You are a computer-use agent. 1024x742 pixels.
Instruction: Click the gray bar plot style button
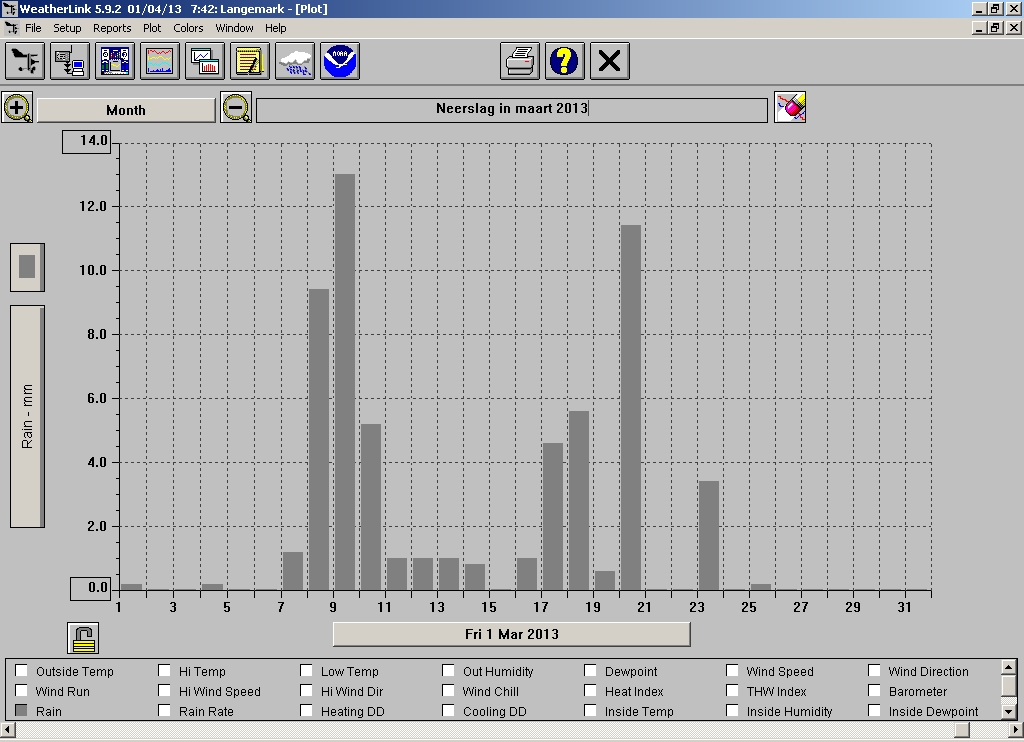(27, 267)
